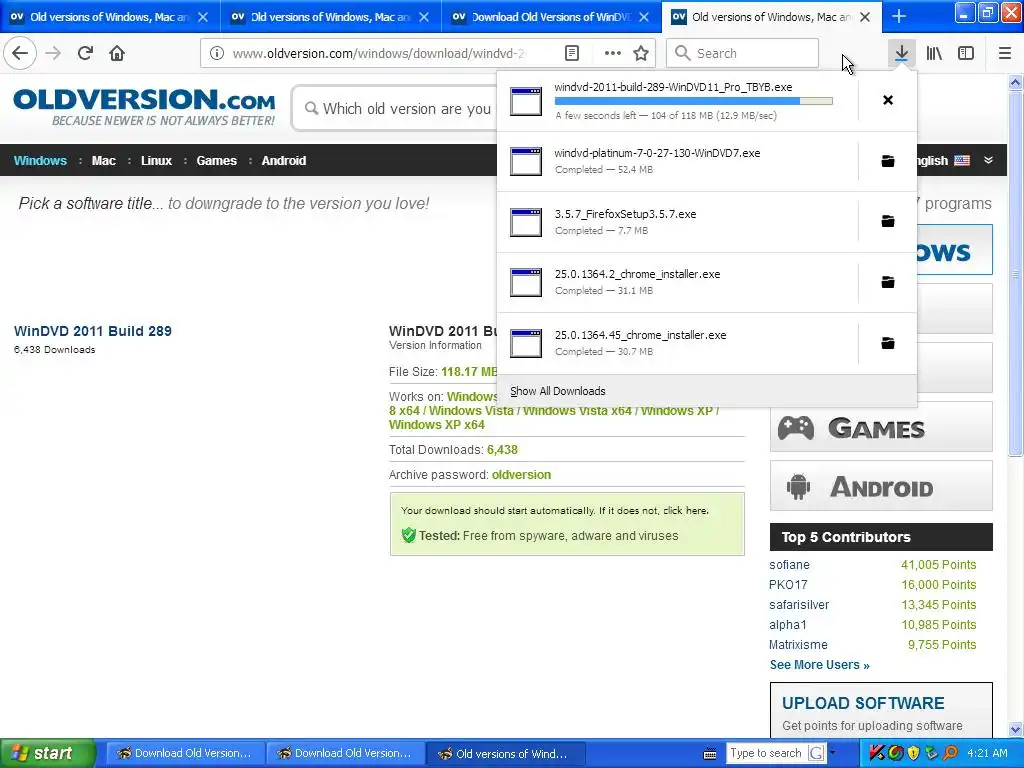Image resolution: width=1024 pixels, height=768 pixels.
Task: Close the active Old versions tab
Action: (x=865, y=17)
